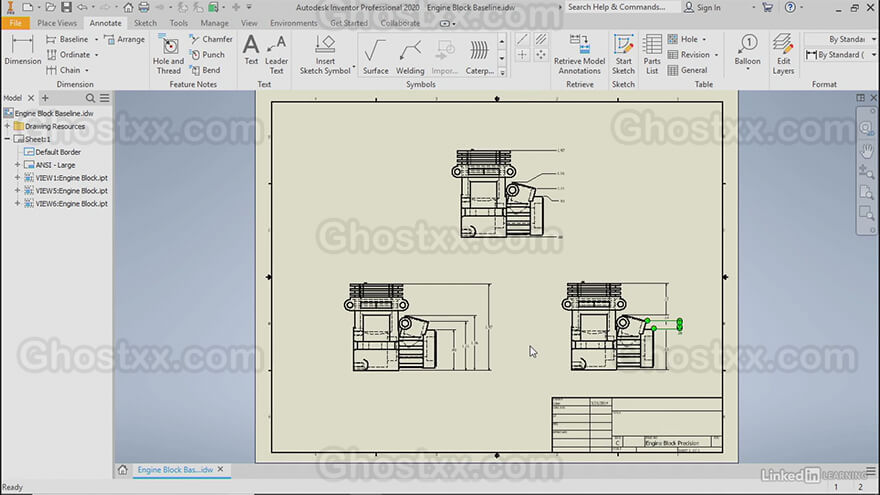Click the centerline symbol tool
This screenshot has width=880, height=495.
(x=522, y=39)
